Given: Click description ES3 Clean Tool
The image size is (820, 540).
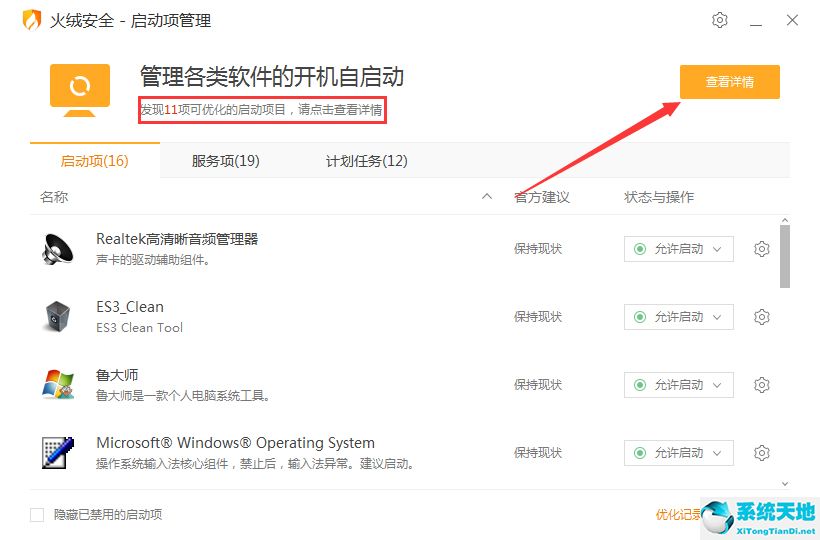Looking at the screenshot, I should click(139, 328).
